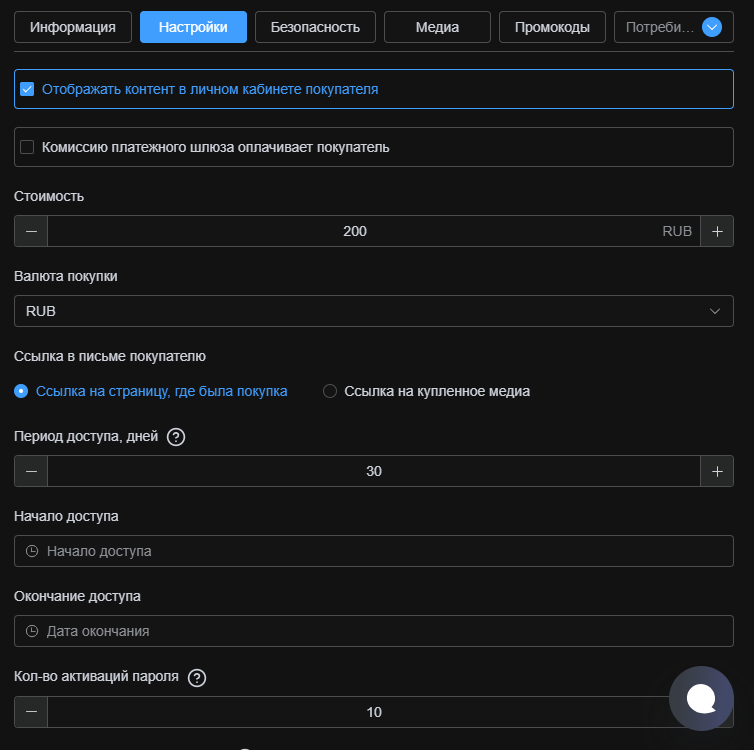
Task: Click the activations field showing 10
Action: tap(374, 712)
